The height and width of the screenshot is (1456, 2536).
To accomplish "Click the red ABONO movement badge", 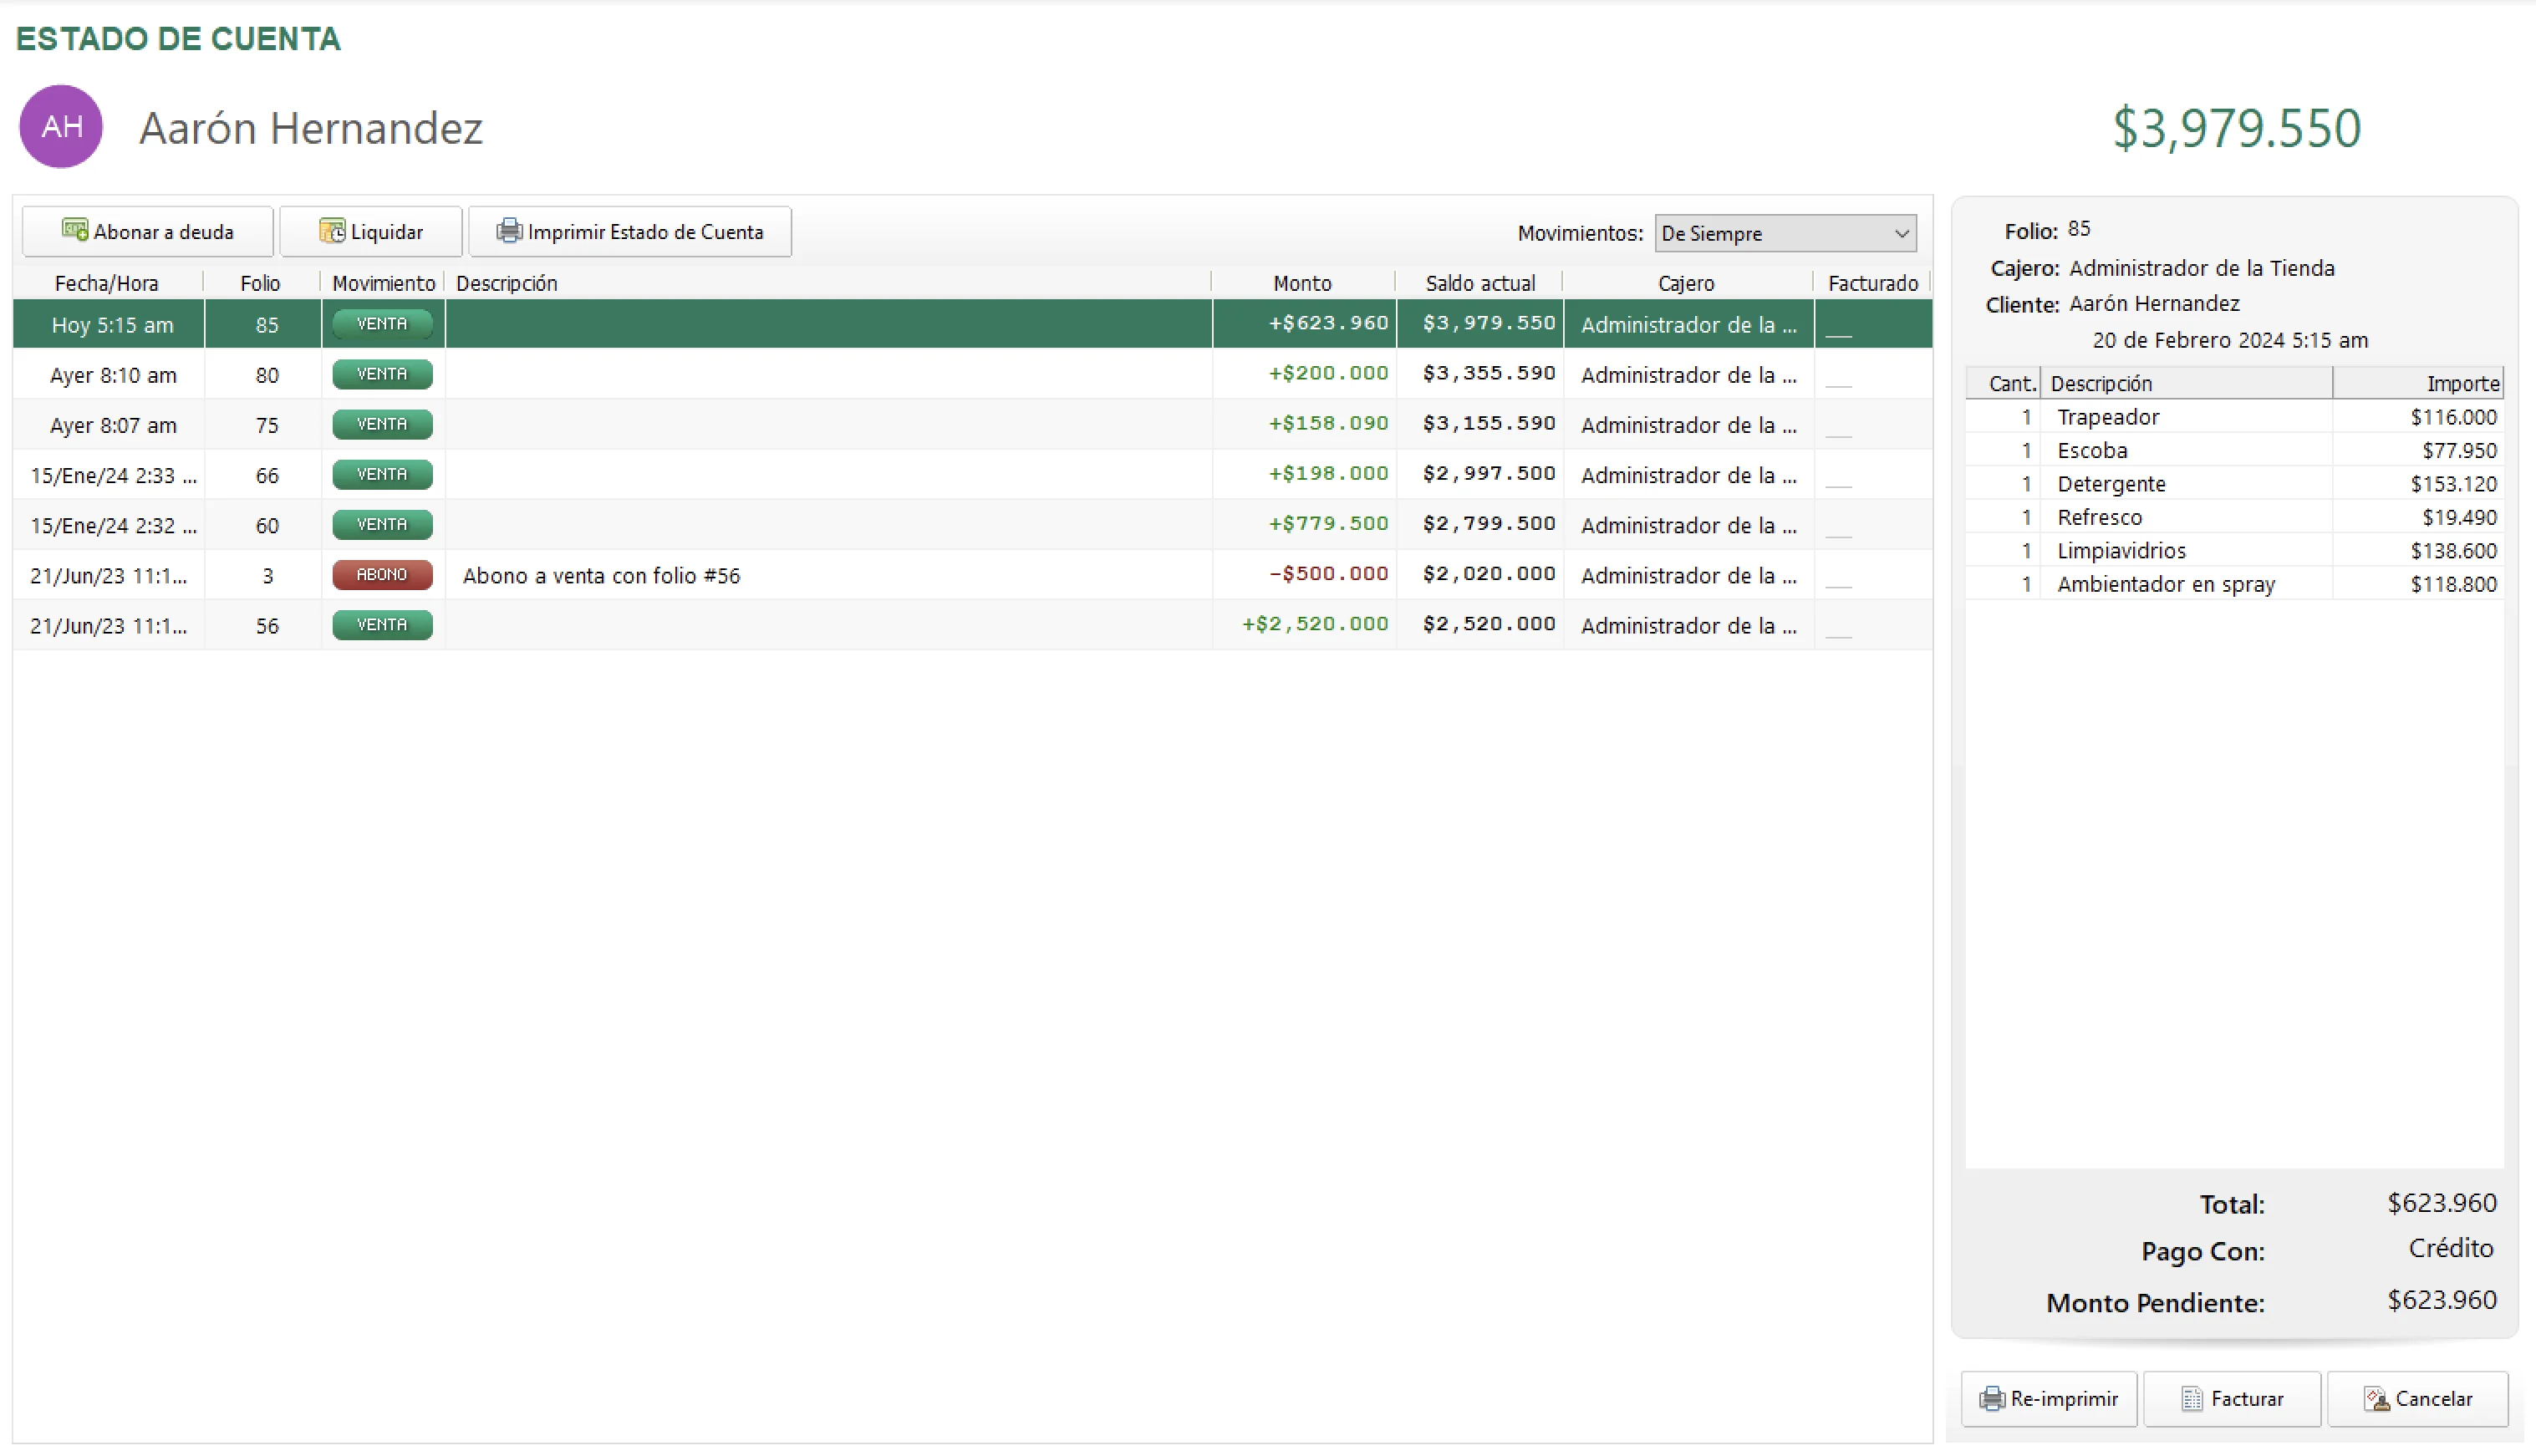I will pyautogui.click(x=382, y=575).
